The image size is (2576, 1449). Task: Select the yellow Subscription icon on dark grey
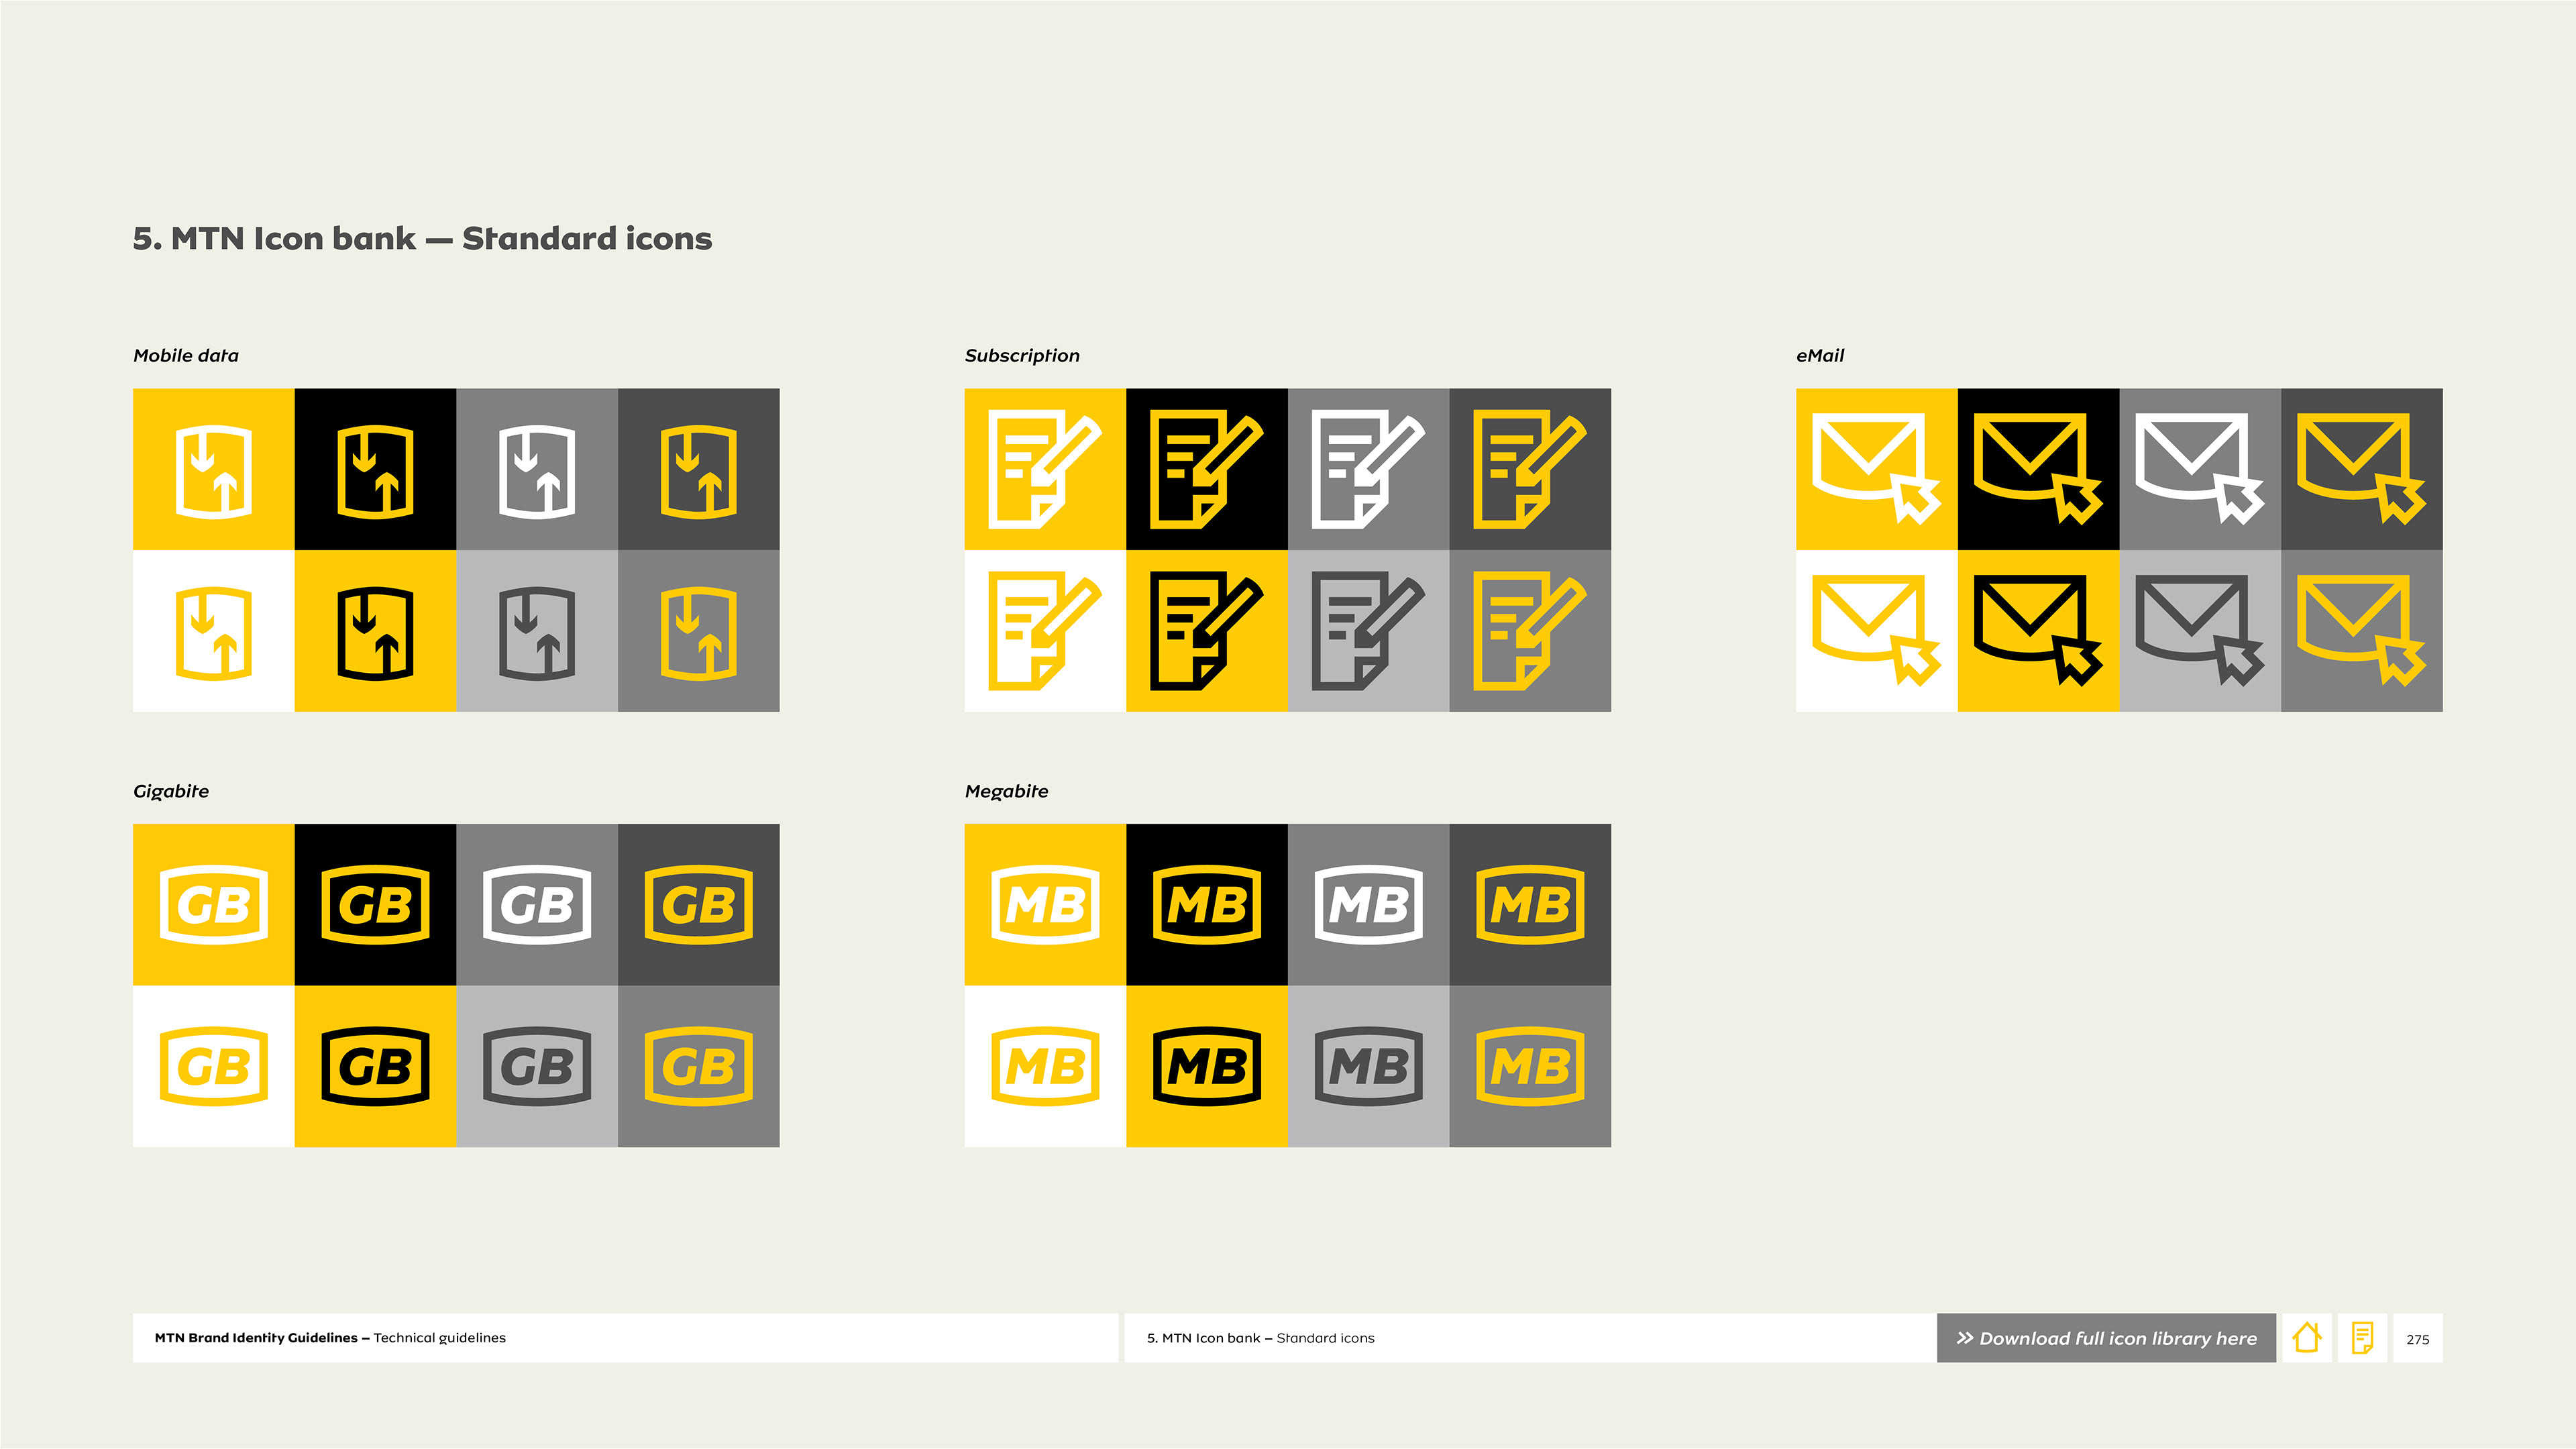pyautogui.click(x=1530, y=469)
